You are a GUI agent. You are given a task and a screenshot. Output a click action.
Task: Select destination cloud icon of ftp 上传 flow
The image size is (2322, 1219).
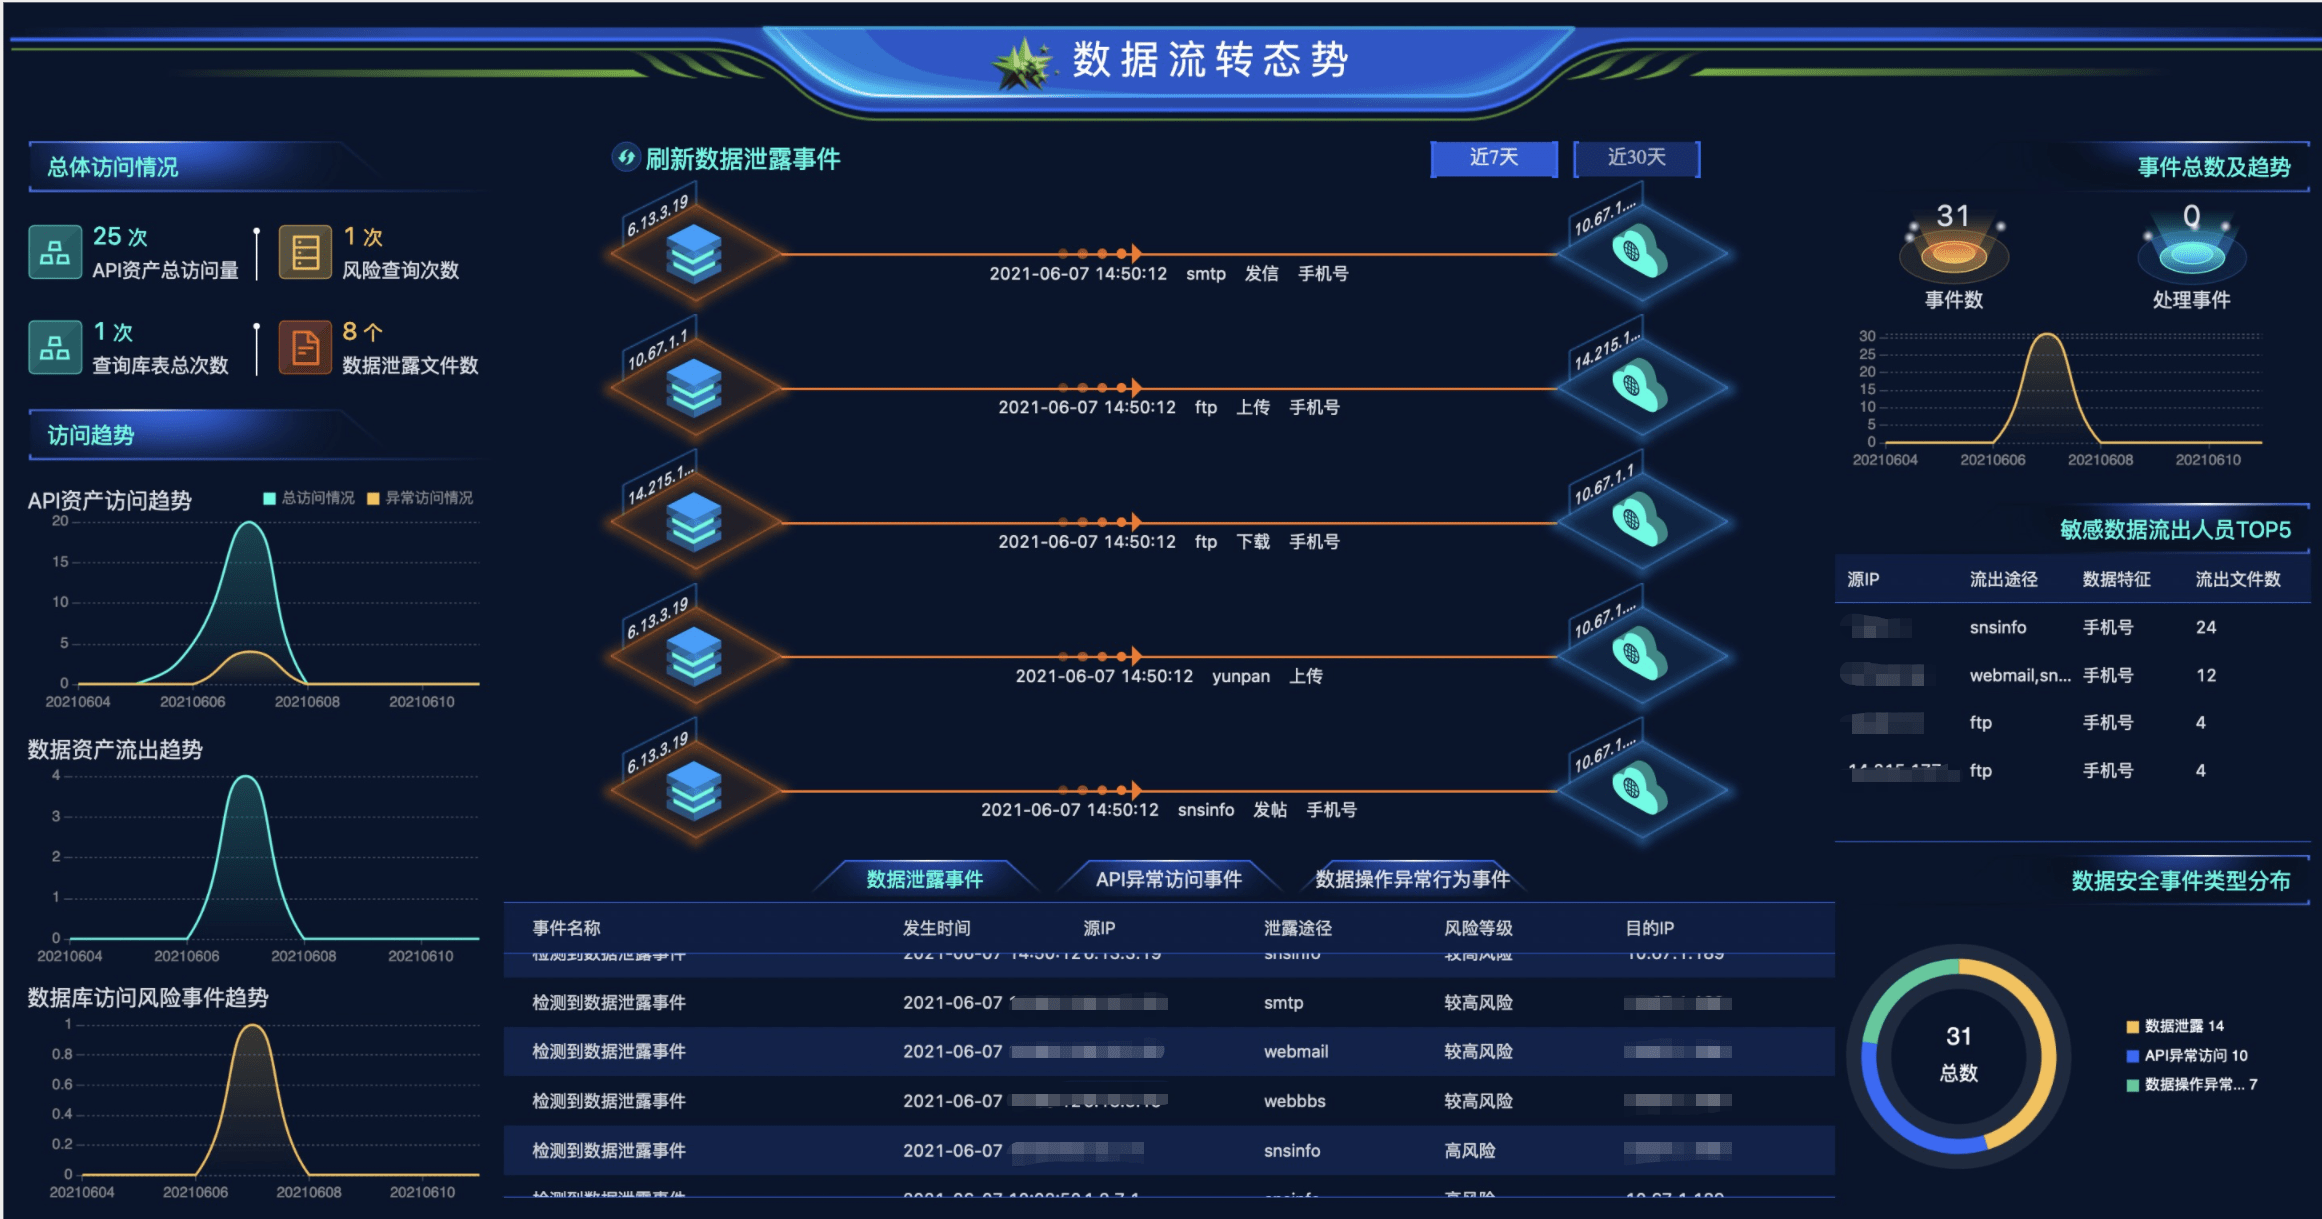[1640, 386]
